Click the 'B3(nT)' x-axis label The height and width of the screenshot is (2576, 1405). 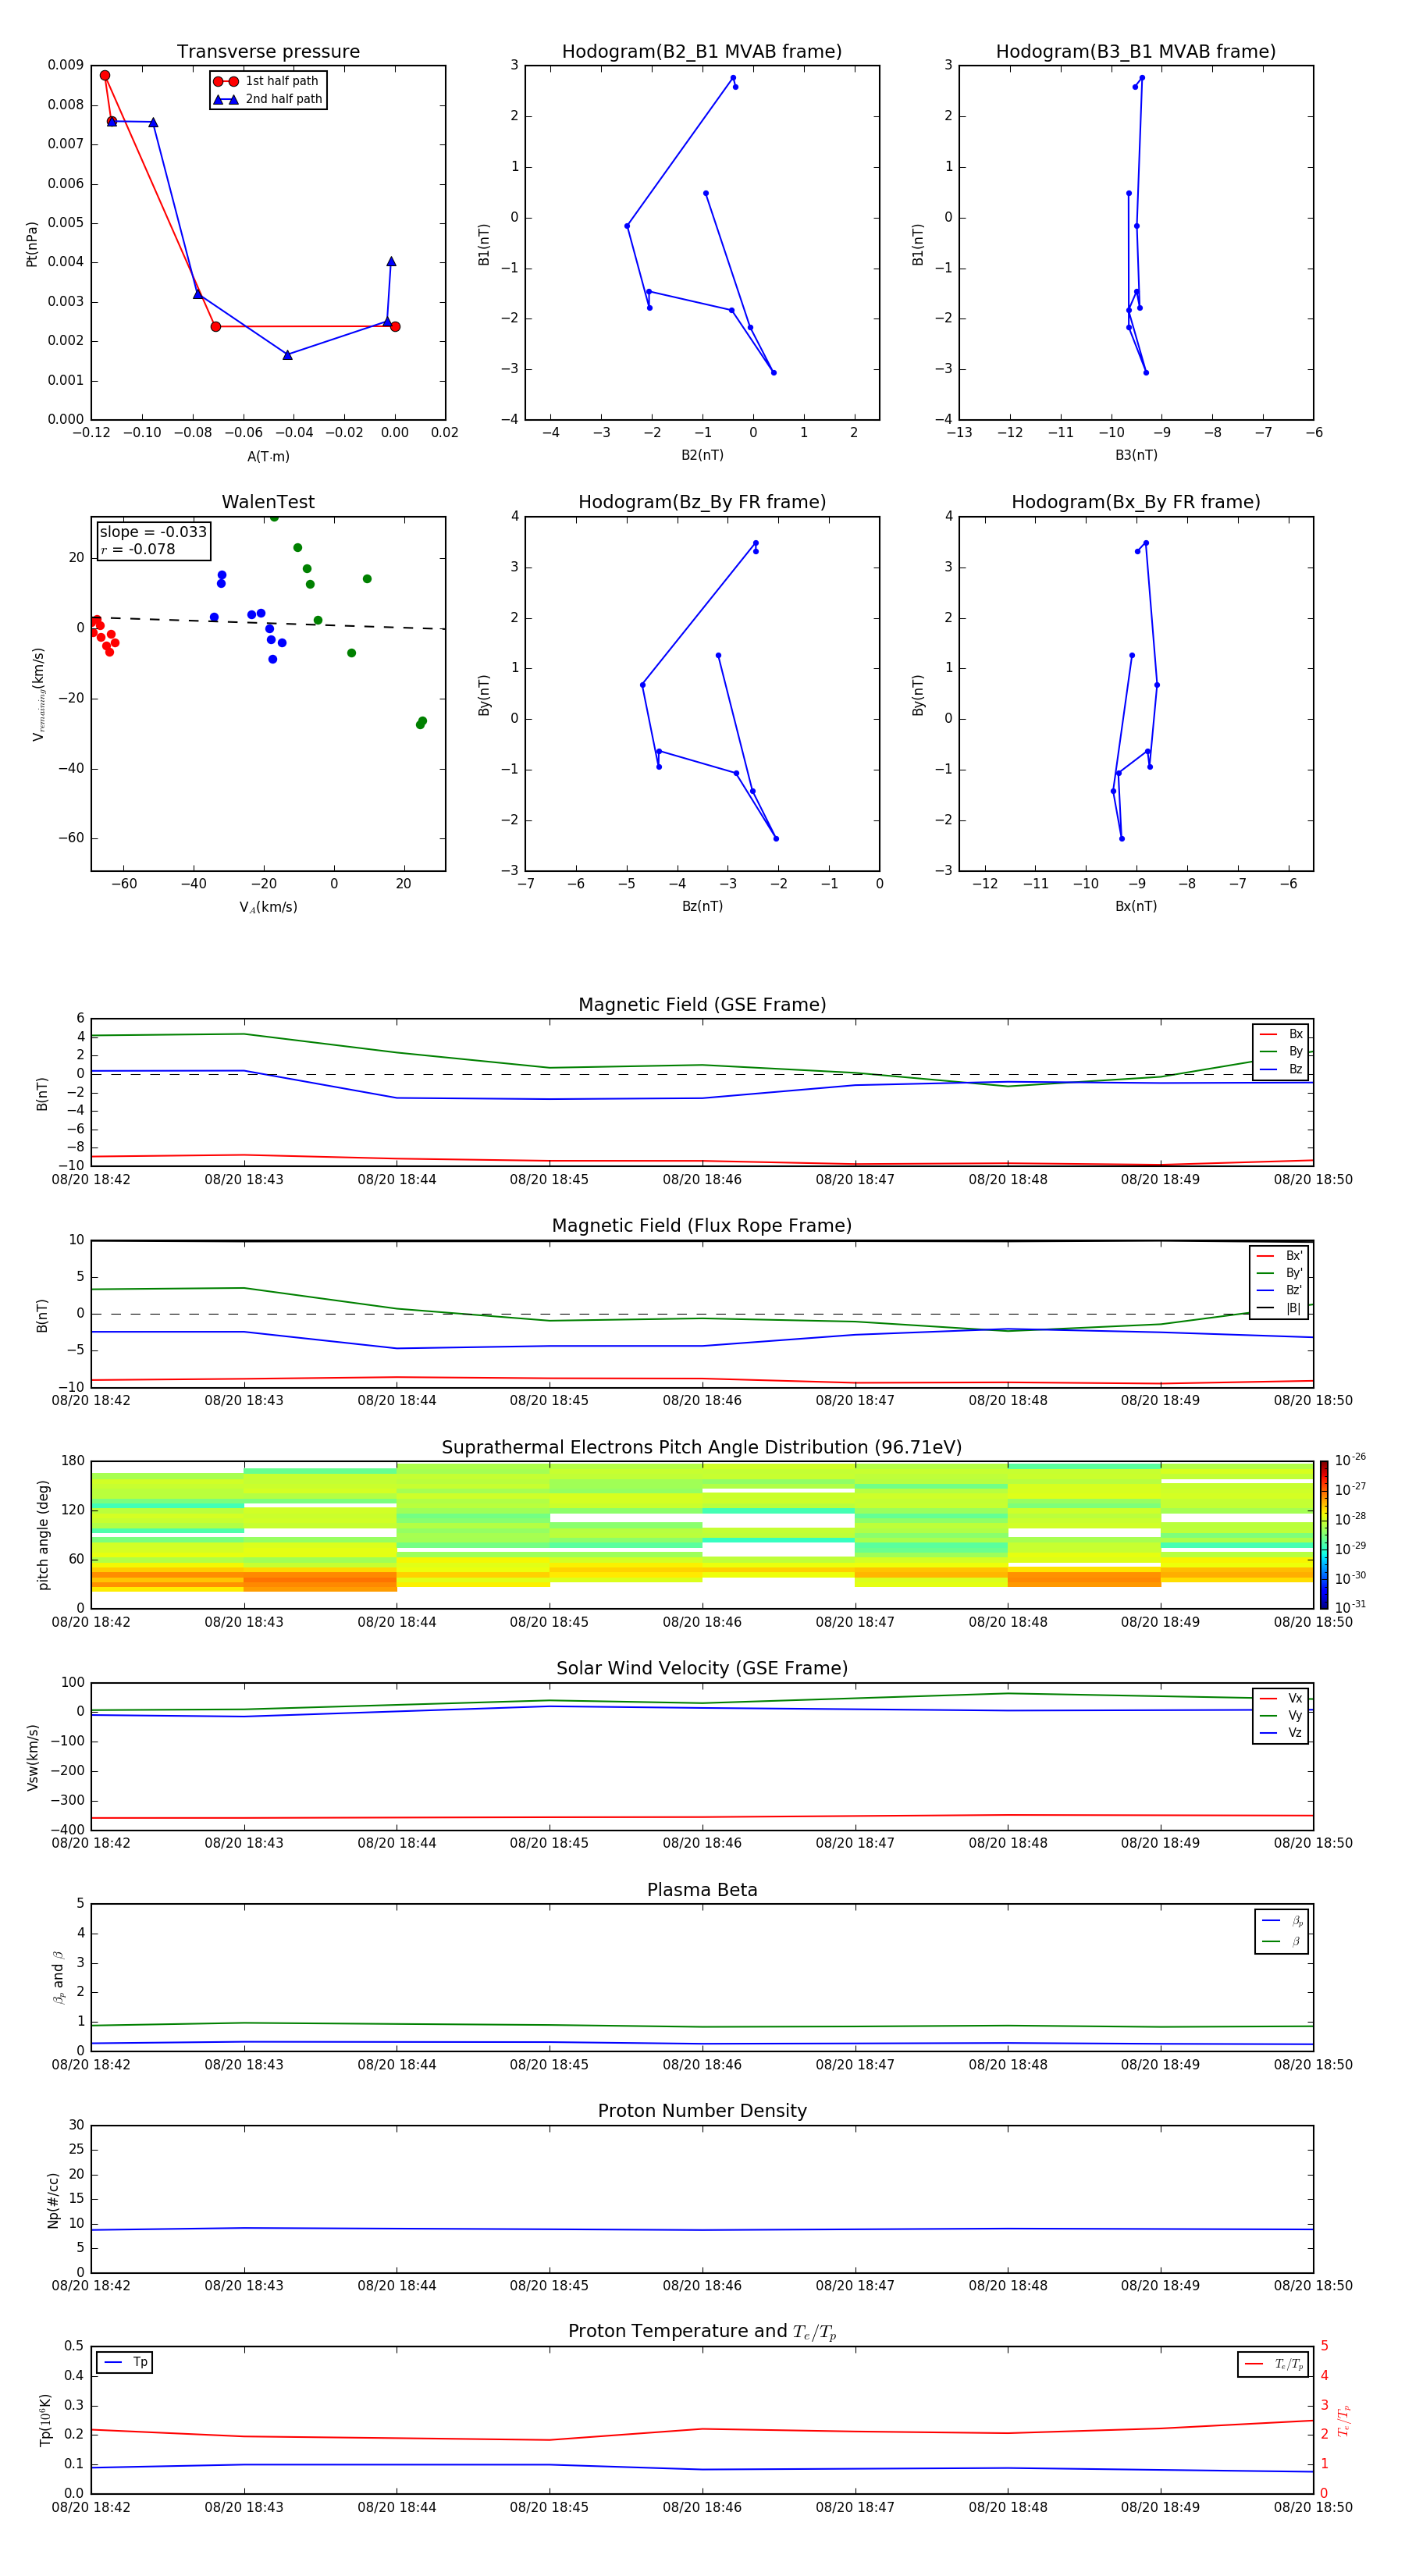click(1136, 455)
